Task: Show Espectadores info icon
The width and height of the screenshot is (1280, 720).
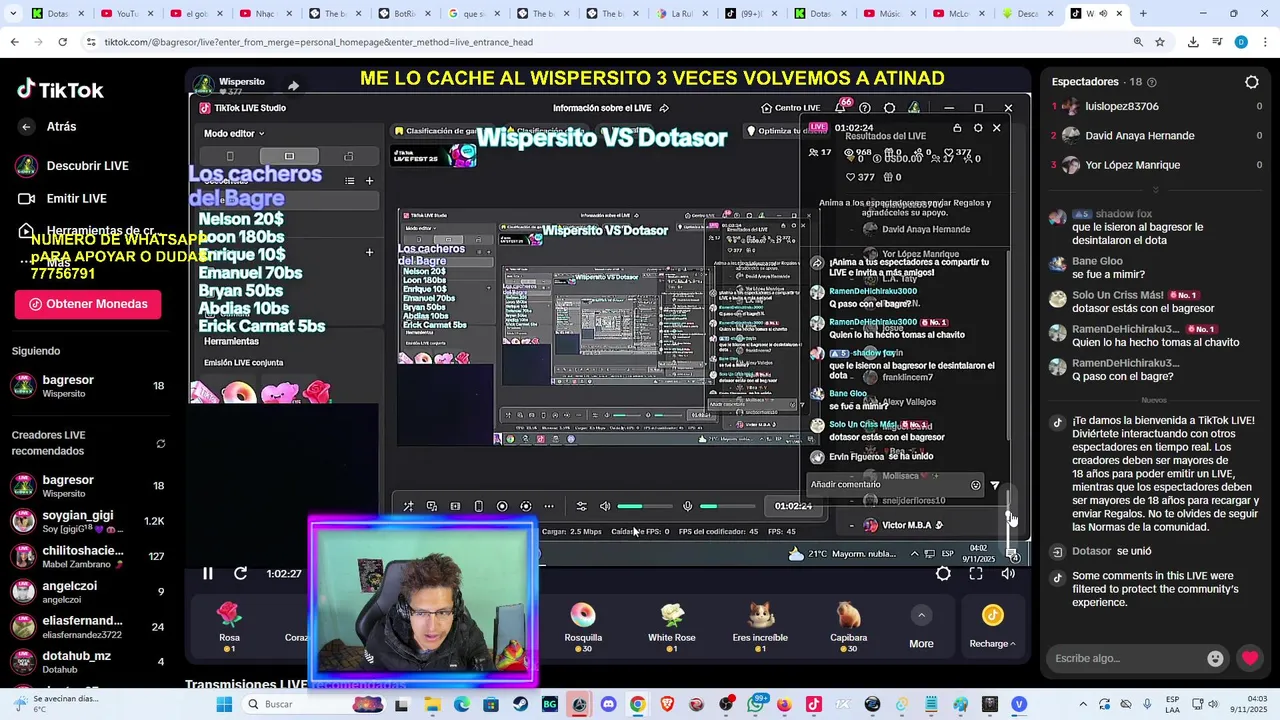Action: click(1152, 82)
